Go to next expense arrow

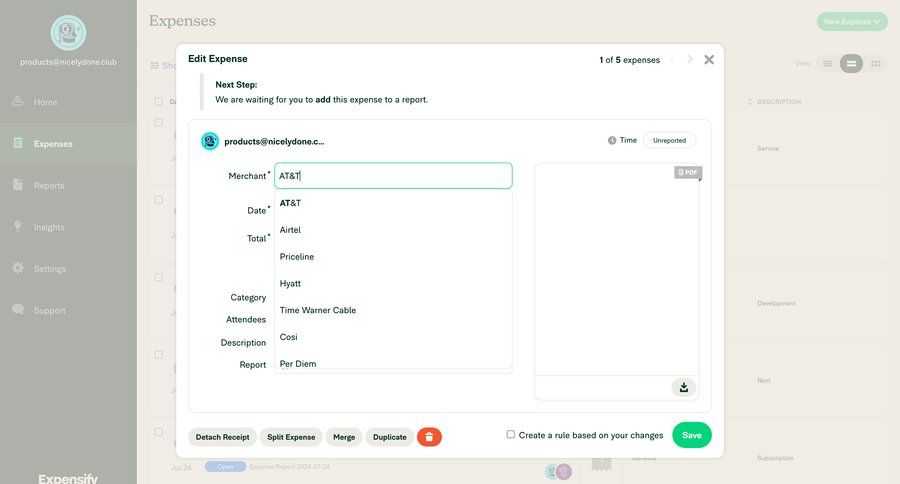(690, 60)
